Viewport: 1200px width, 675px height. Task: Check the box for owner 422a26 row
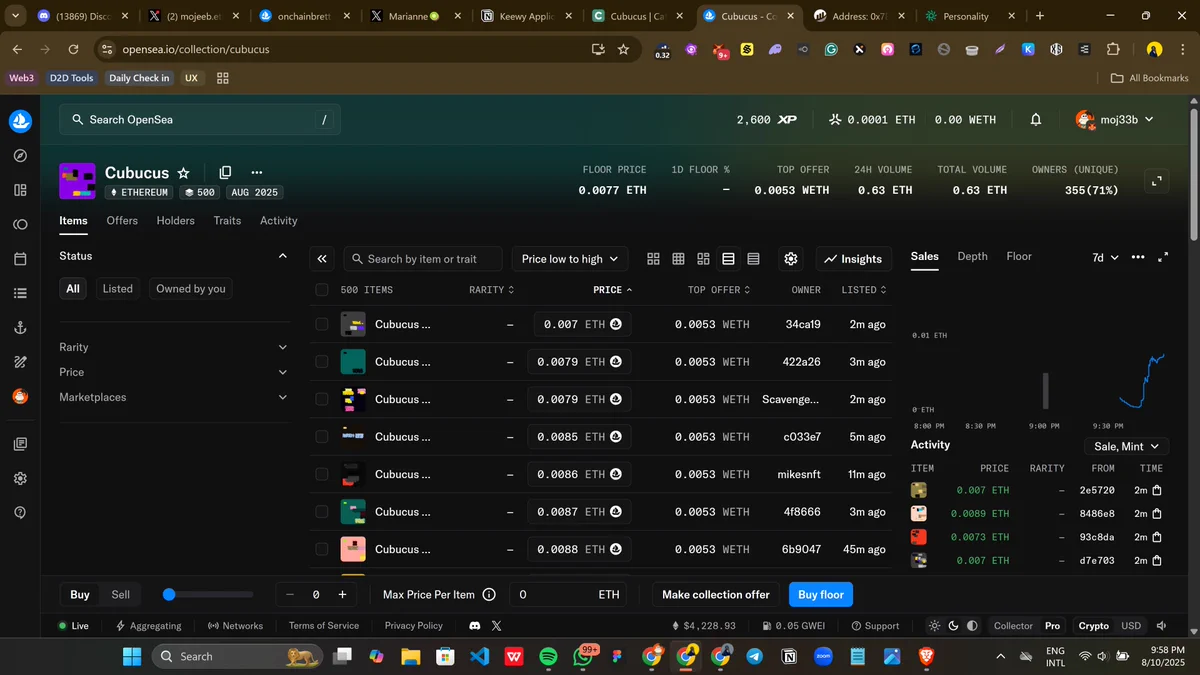(321, 362)
